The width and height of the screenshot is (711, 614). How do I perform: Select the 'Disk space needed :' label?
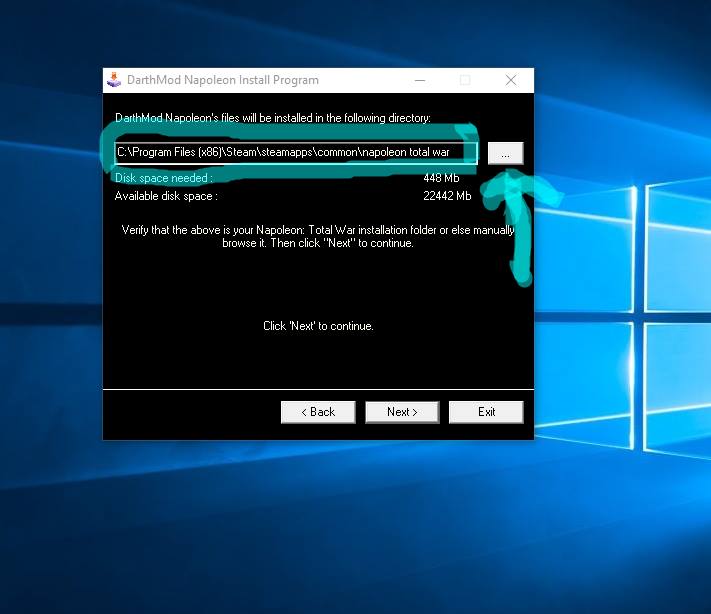pos(164,178)
